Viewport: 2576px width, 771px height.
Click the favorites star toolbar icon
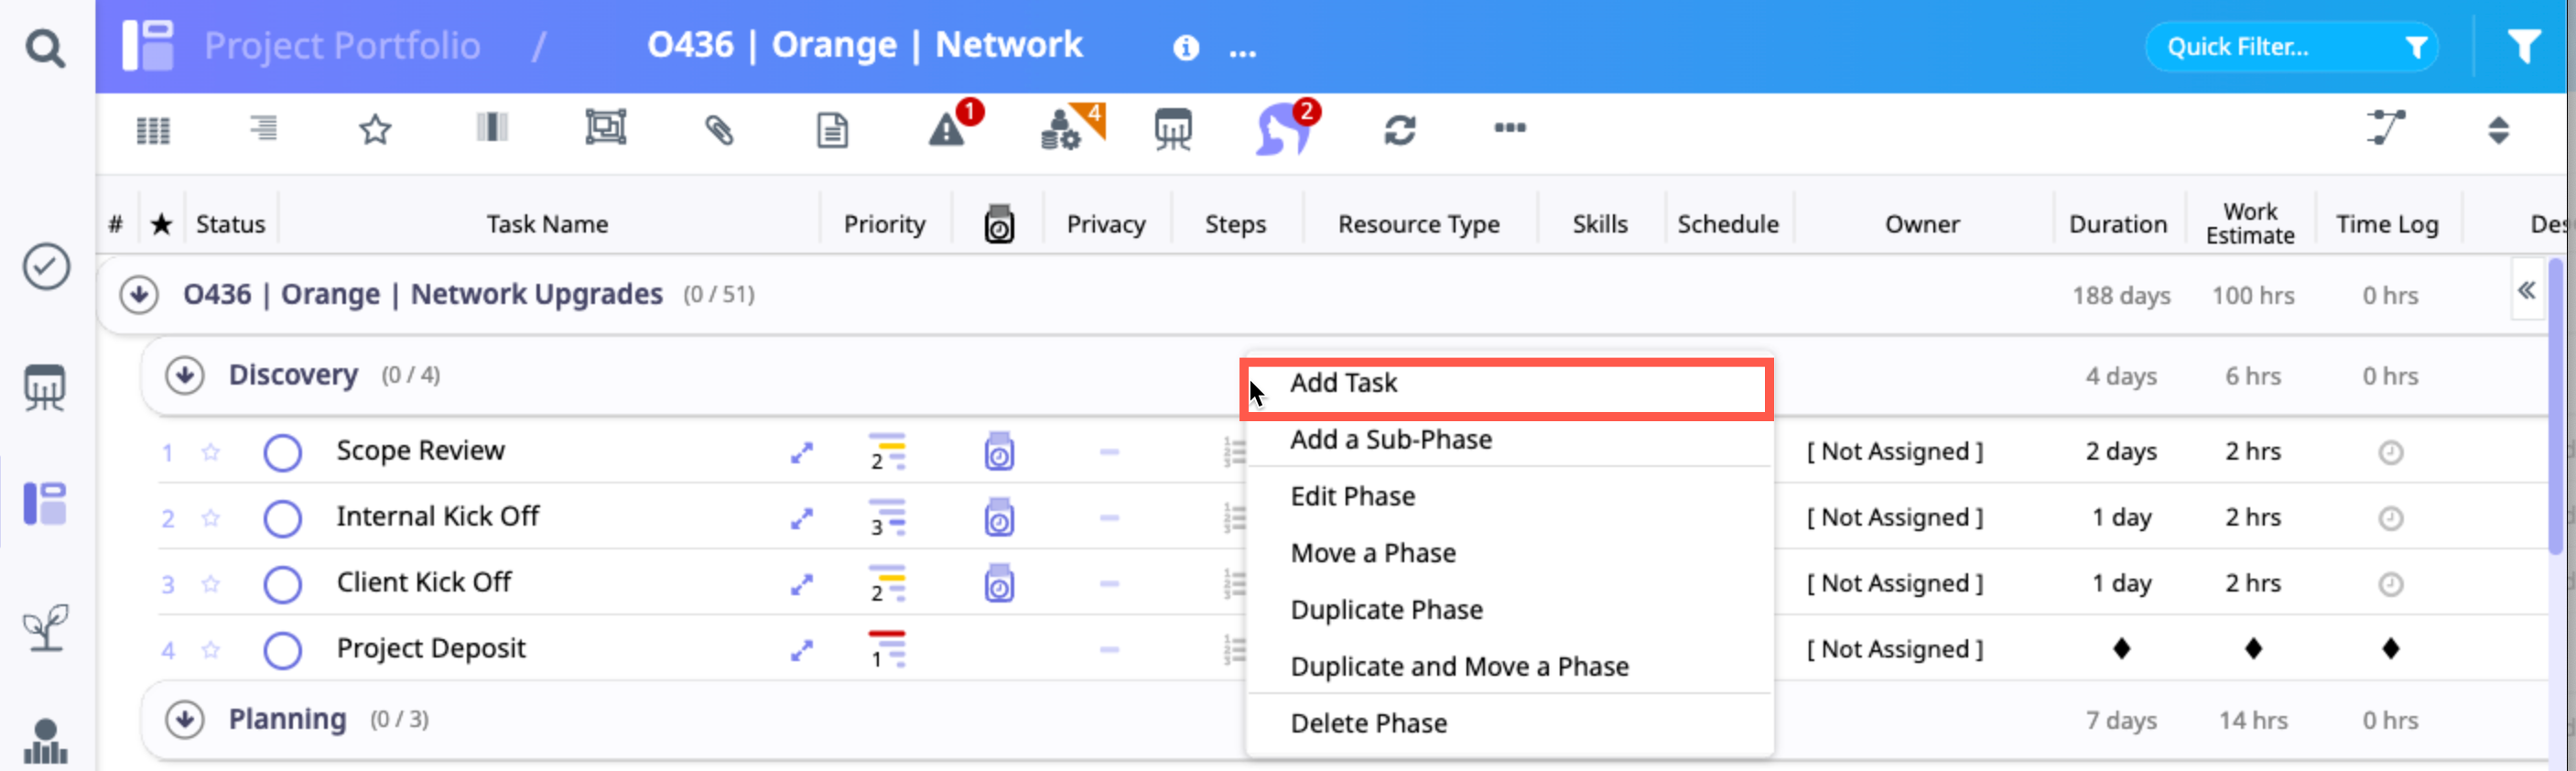375,129
